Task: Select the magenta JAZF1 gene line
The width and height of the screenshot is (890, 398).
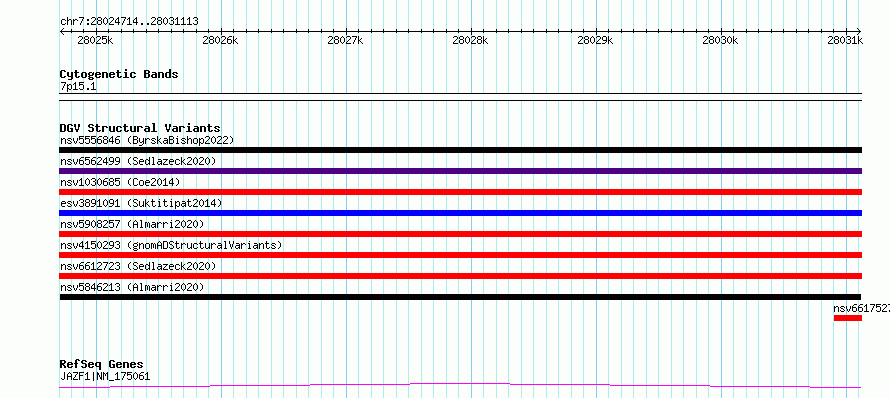Action: (460, 386)
